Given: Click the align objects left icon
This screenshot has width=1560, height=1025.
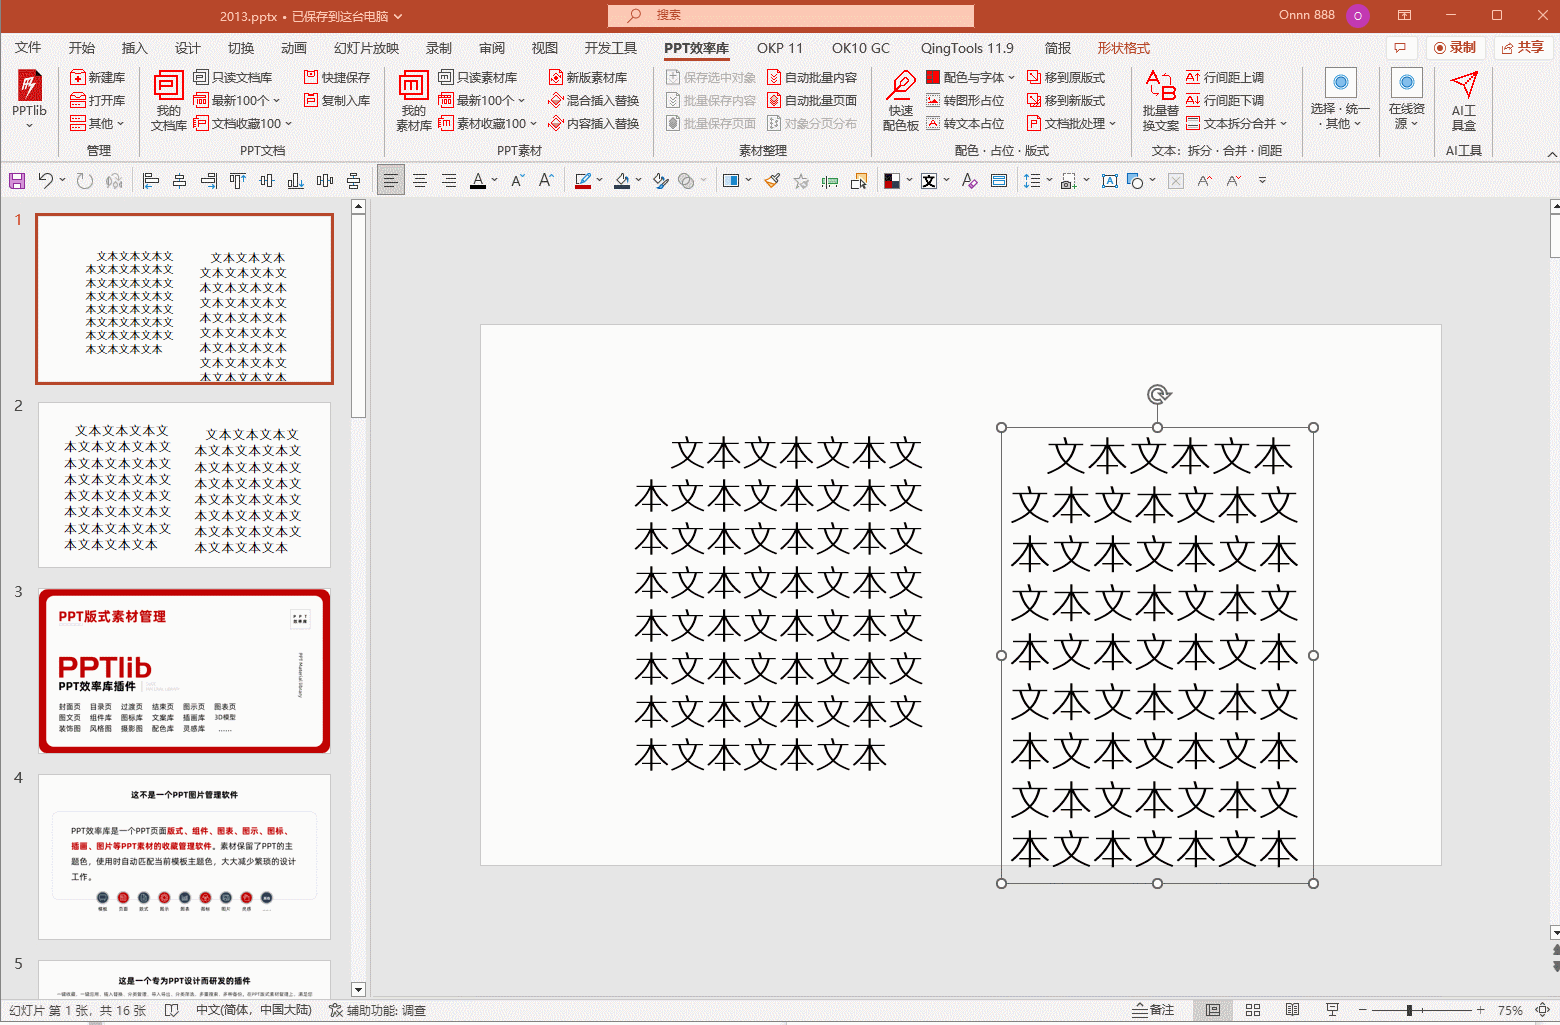Looking at the screenshot, I should pos(151,181).
